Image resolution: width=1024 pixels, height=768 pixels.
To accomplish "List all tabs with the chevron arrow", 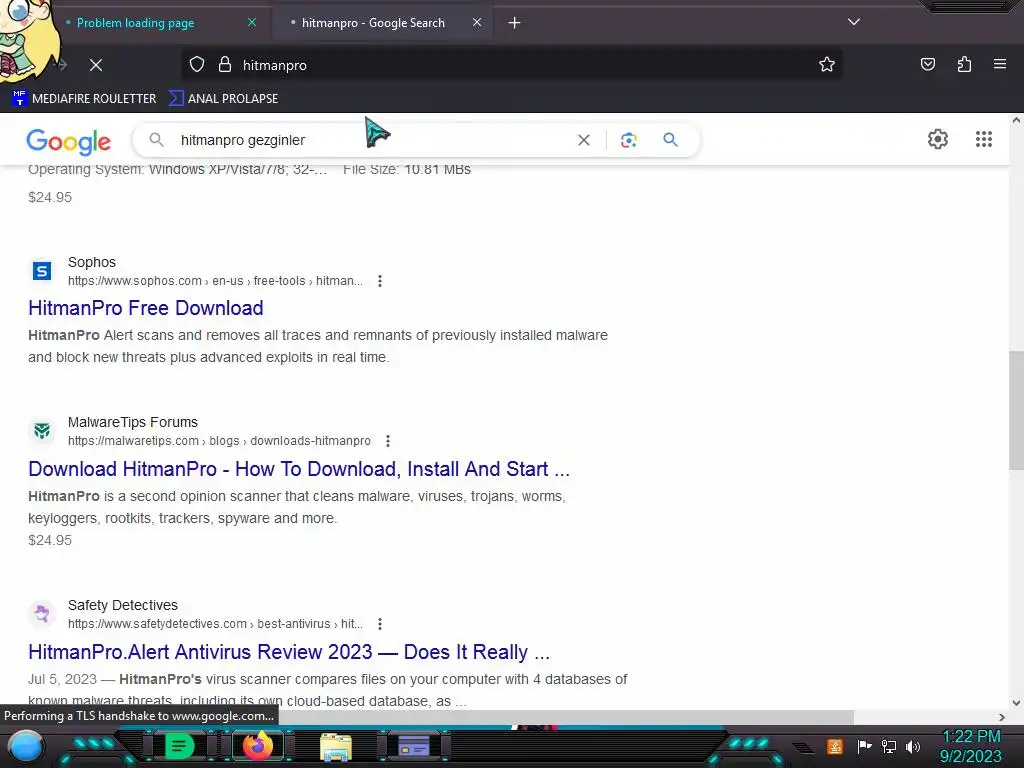I will coord(854,22).
